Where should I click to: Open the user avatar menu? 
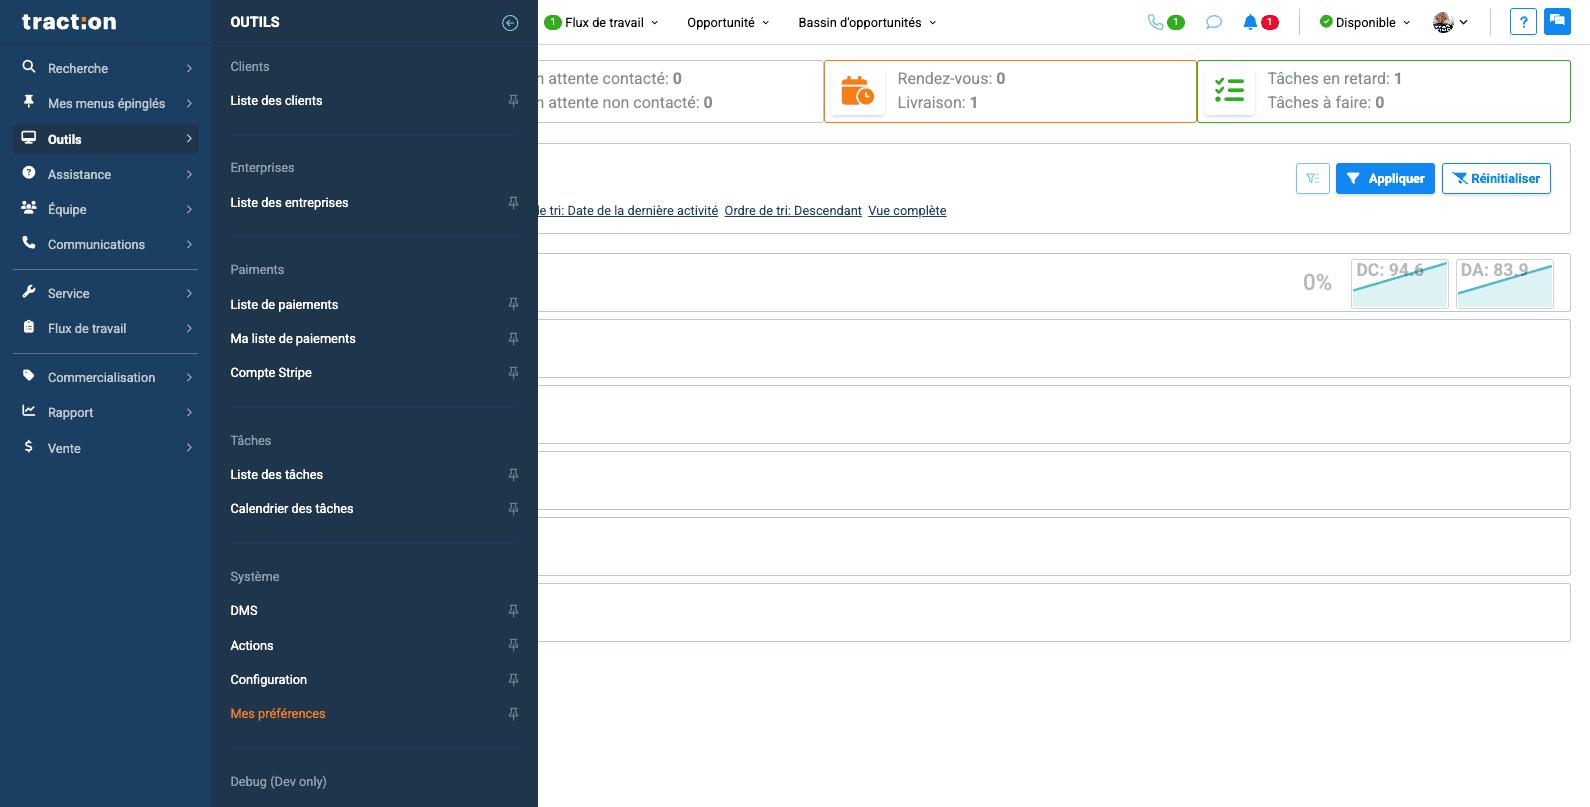(1450, 22)
